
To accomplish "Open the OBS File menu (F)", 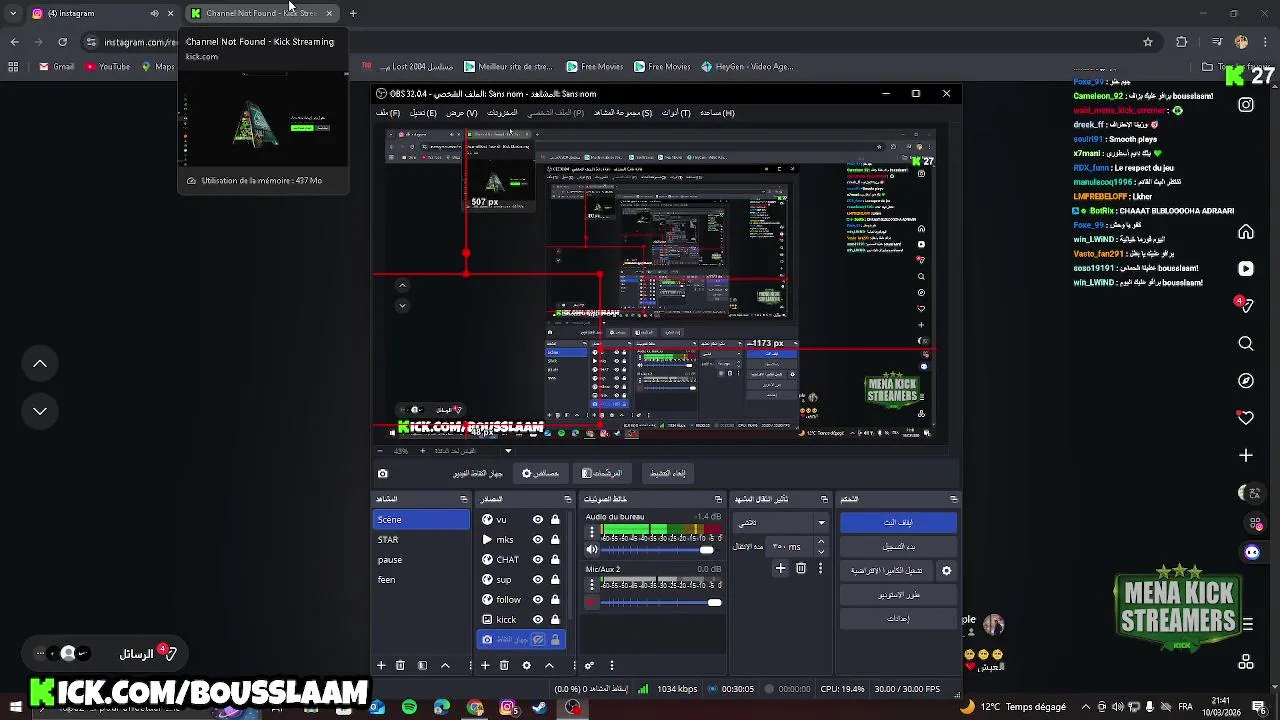I will coord(388,113).
